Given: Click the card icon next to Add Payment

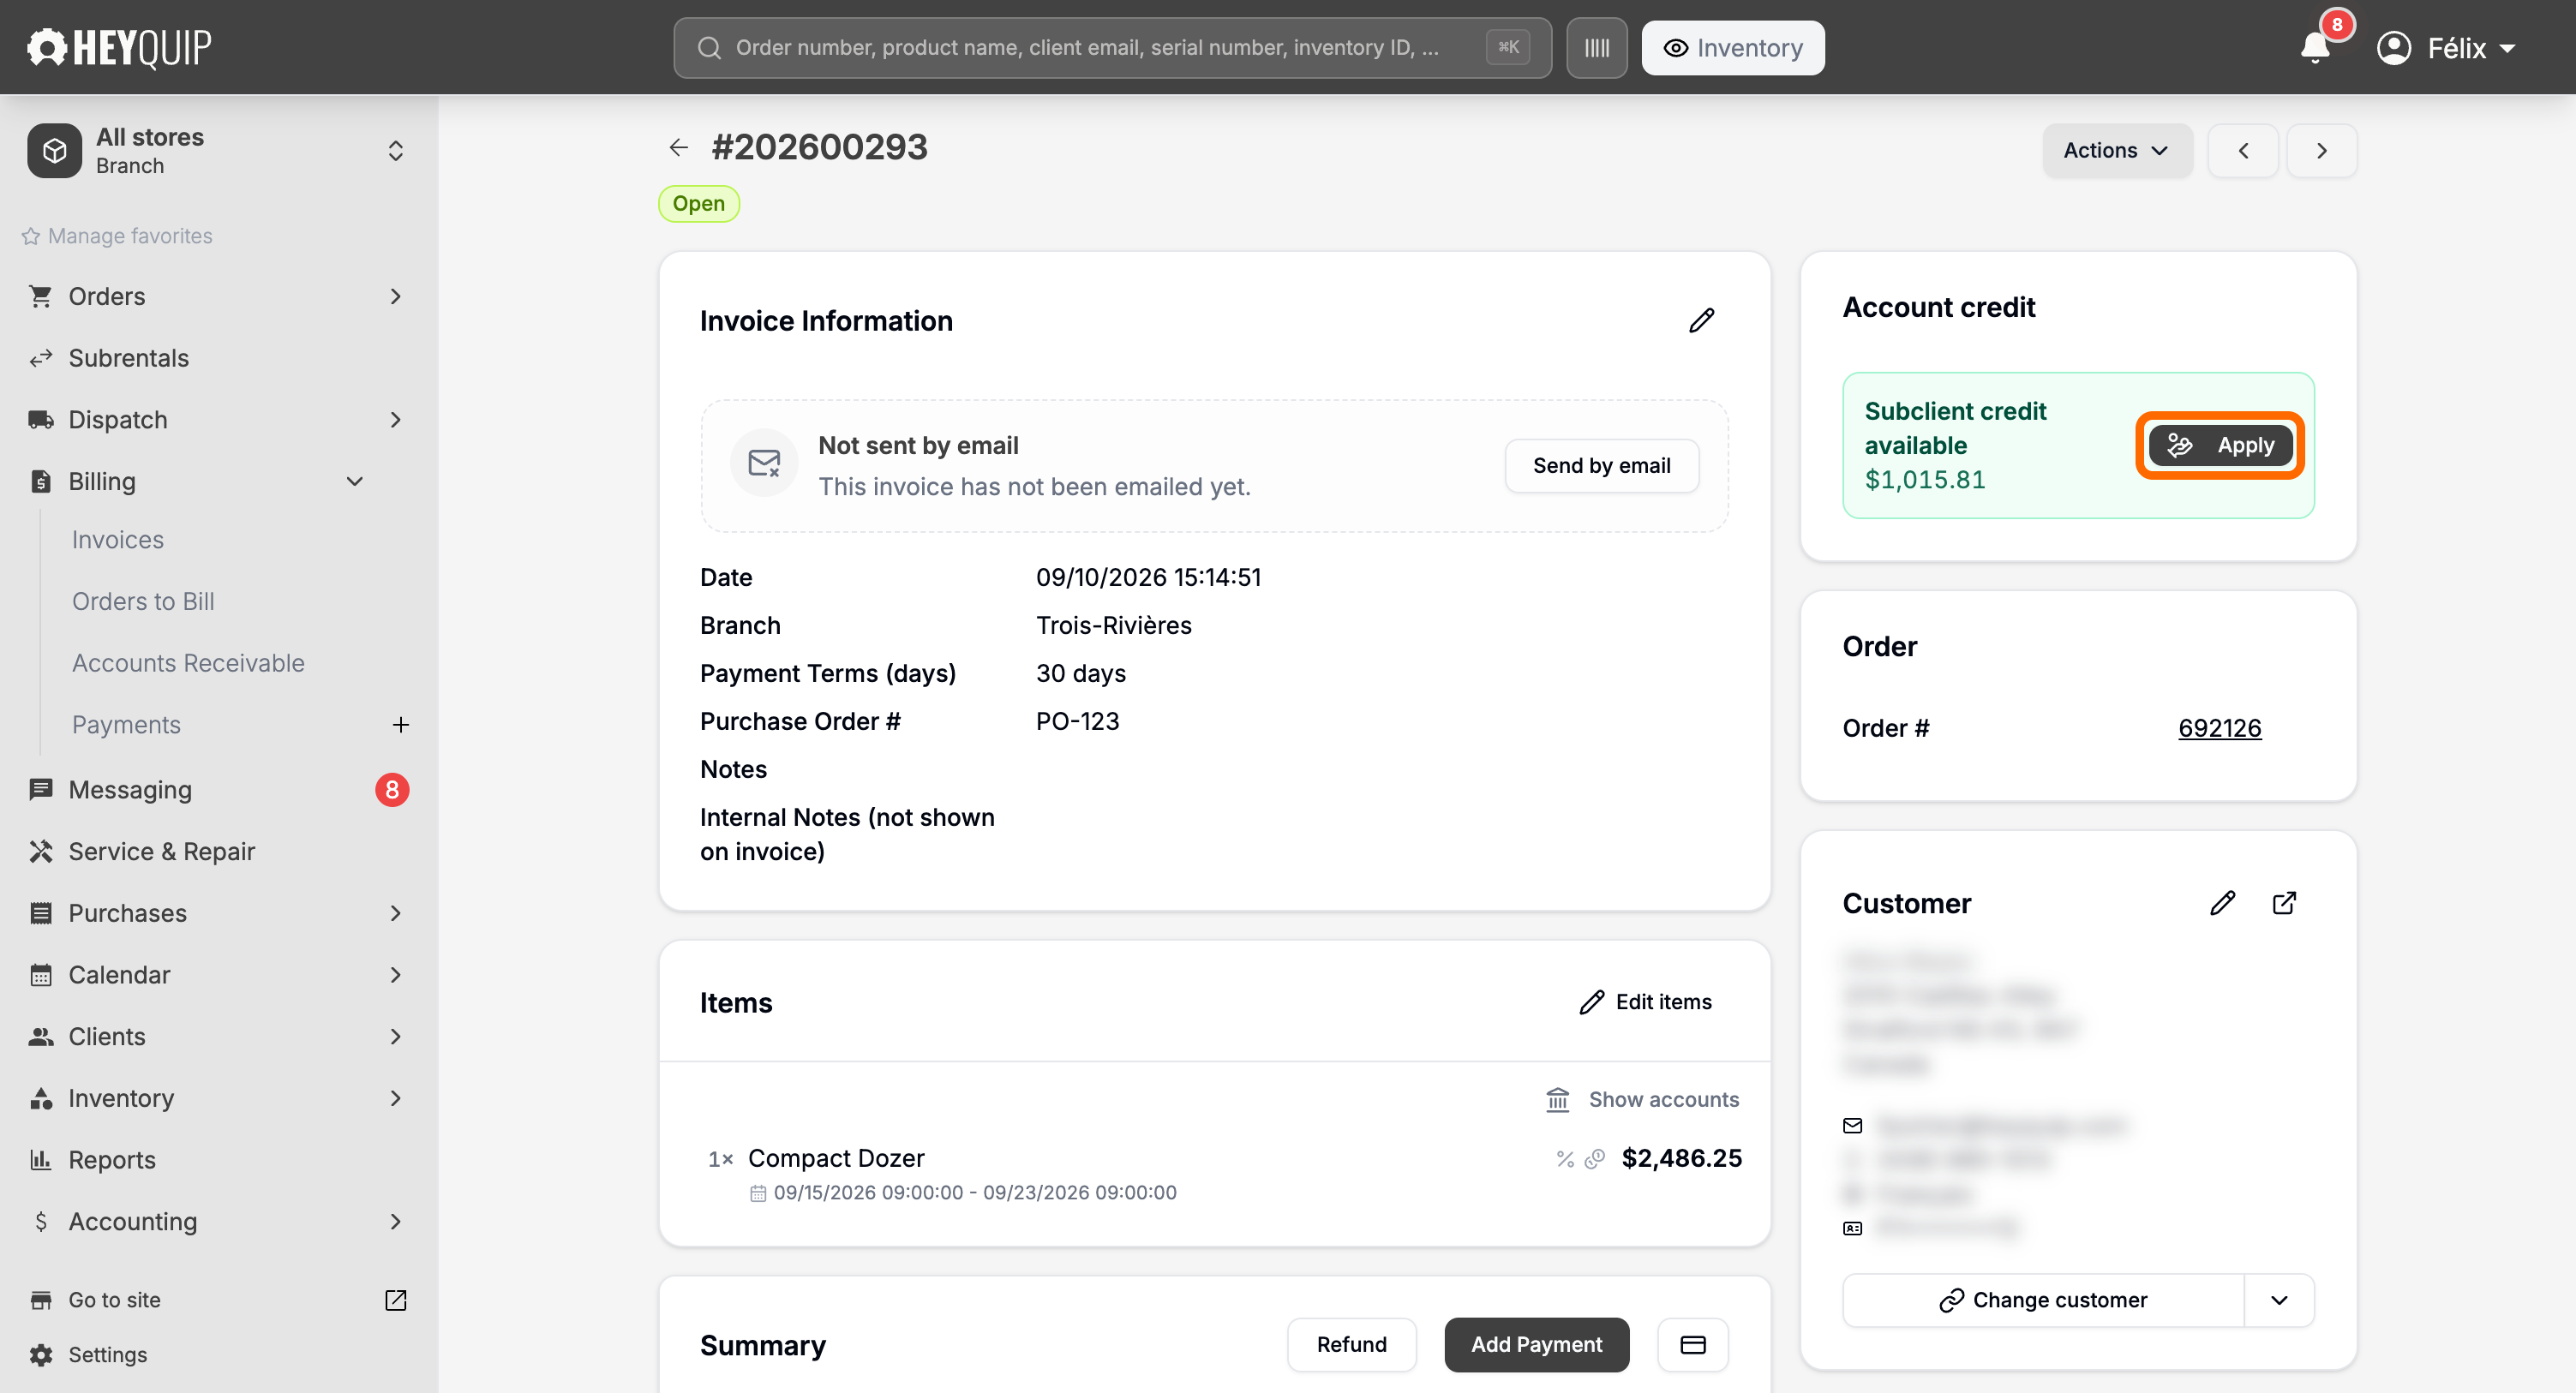Looking at the screenshot, I should tap(1692, 1344).
